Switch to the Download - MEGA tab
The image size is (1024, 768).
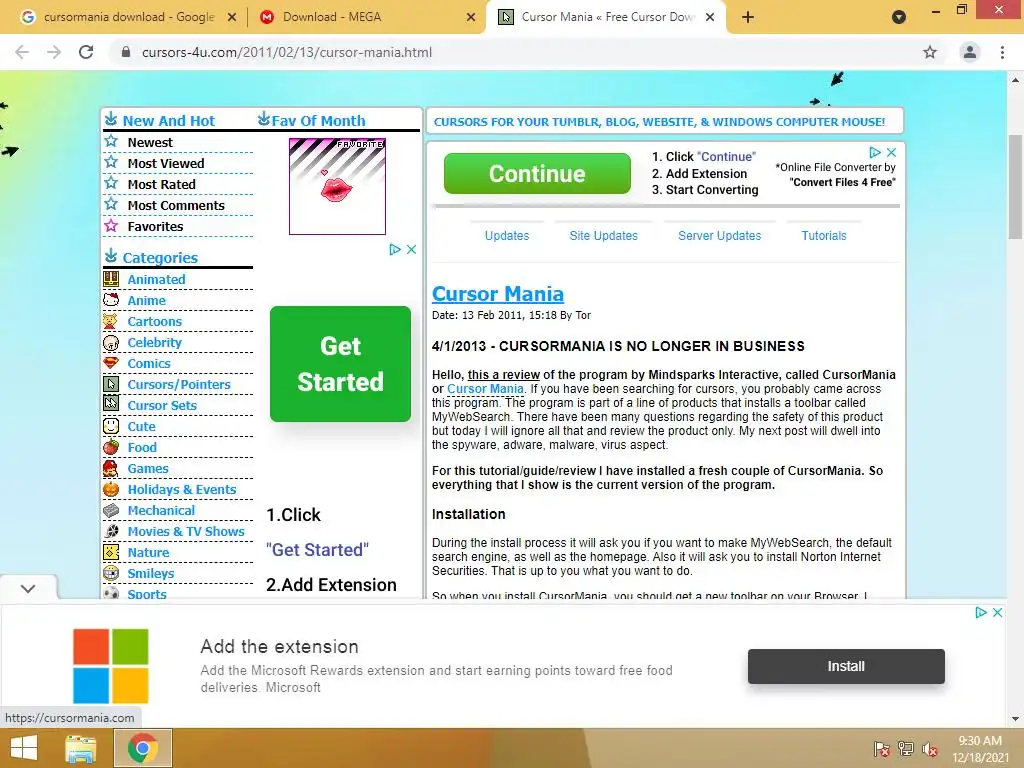366,17
